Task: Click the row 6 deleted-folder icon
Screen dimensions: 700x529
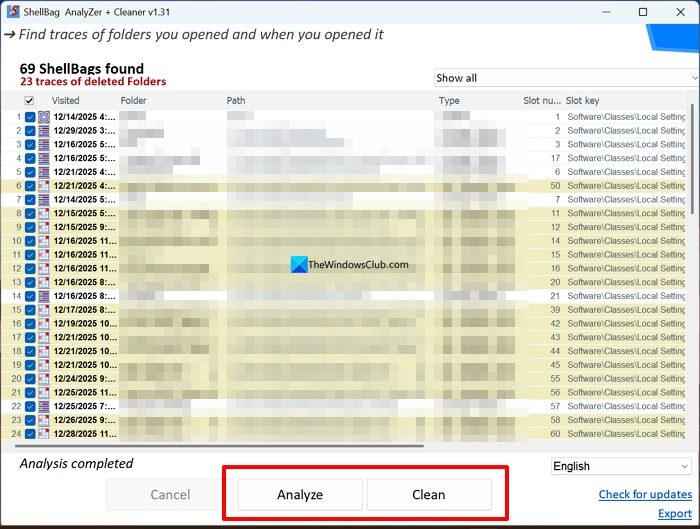Action: [x=44, y=186]
